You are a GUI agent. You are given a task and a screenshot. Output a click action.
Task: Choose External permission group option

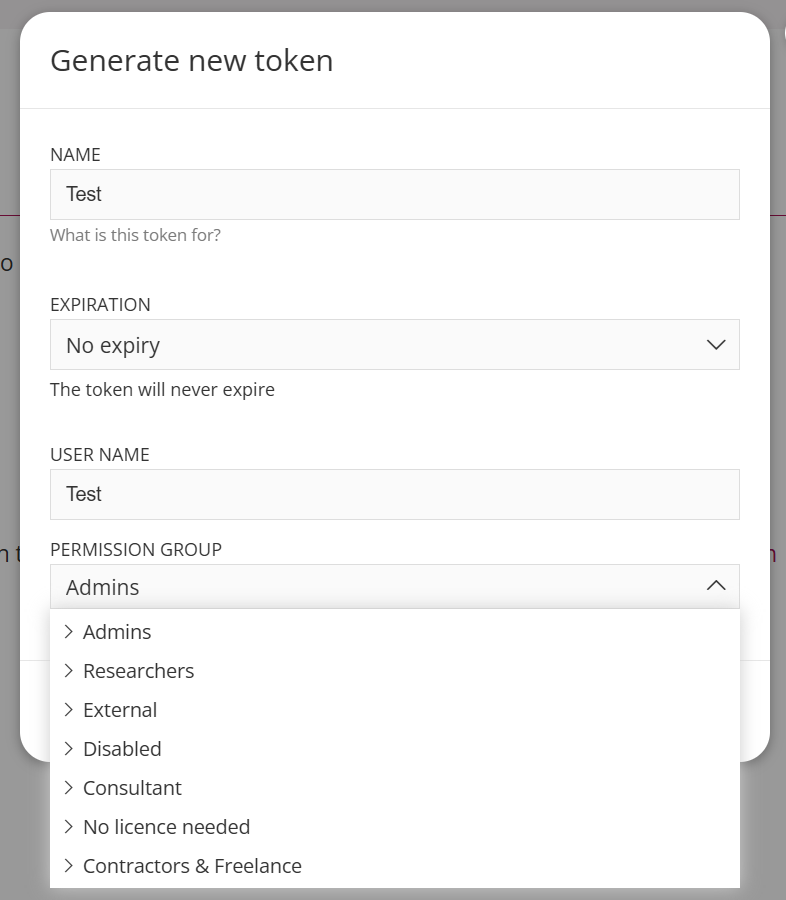pyautogui.click(x=120, y=710)
